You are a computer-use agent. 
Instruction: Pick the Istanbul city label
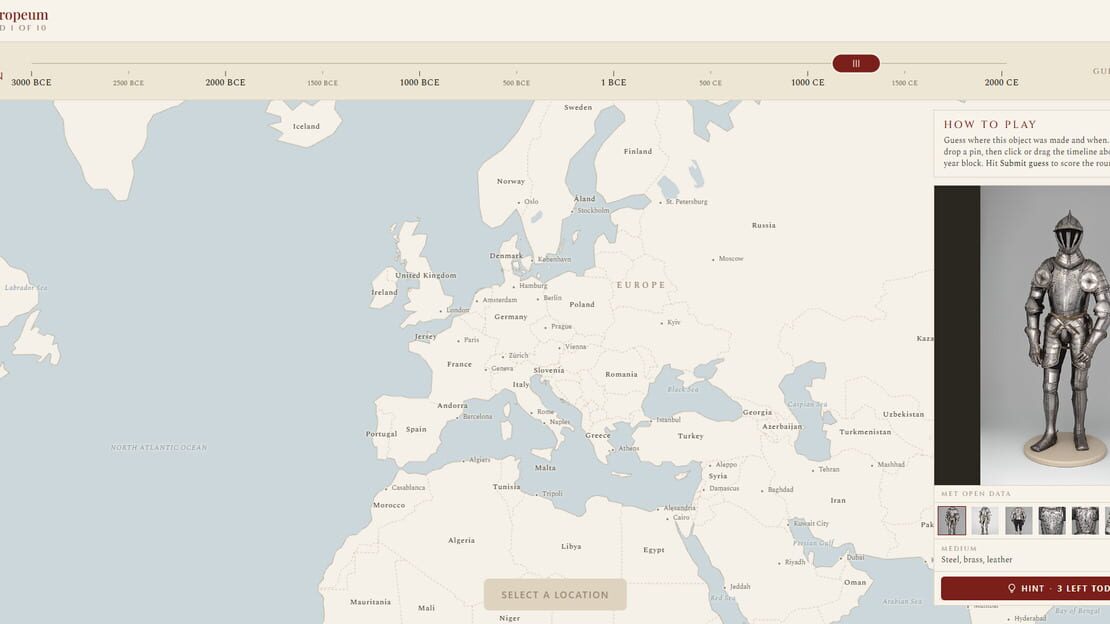click(668, 419)
